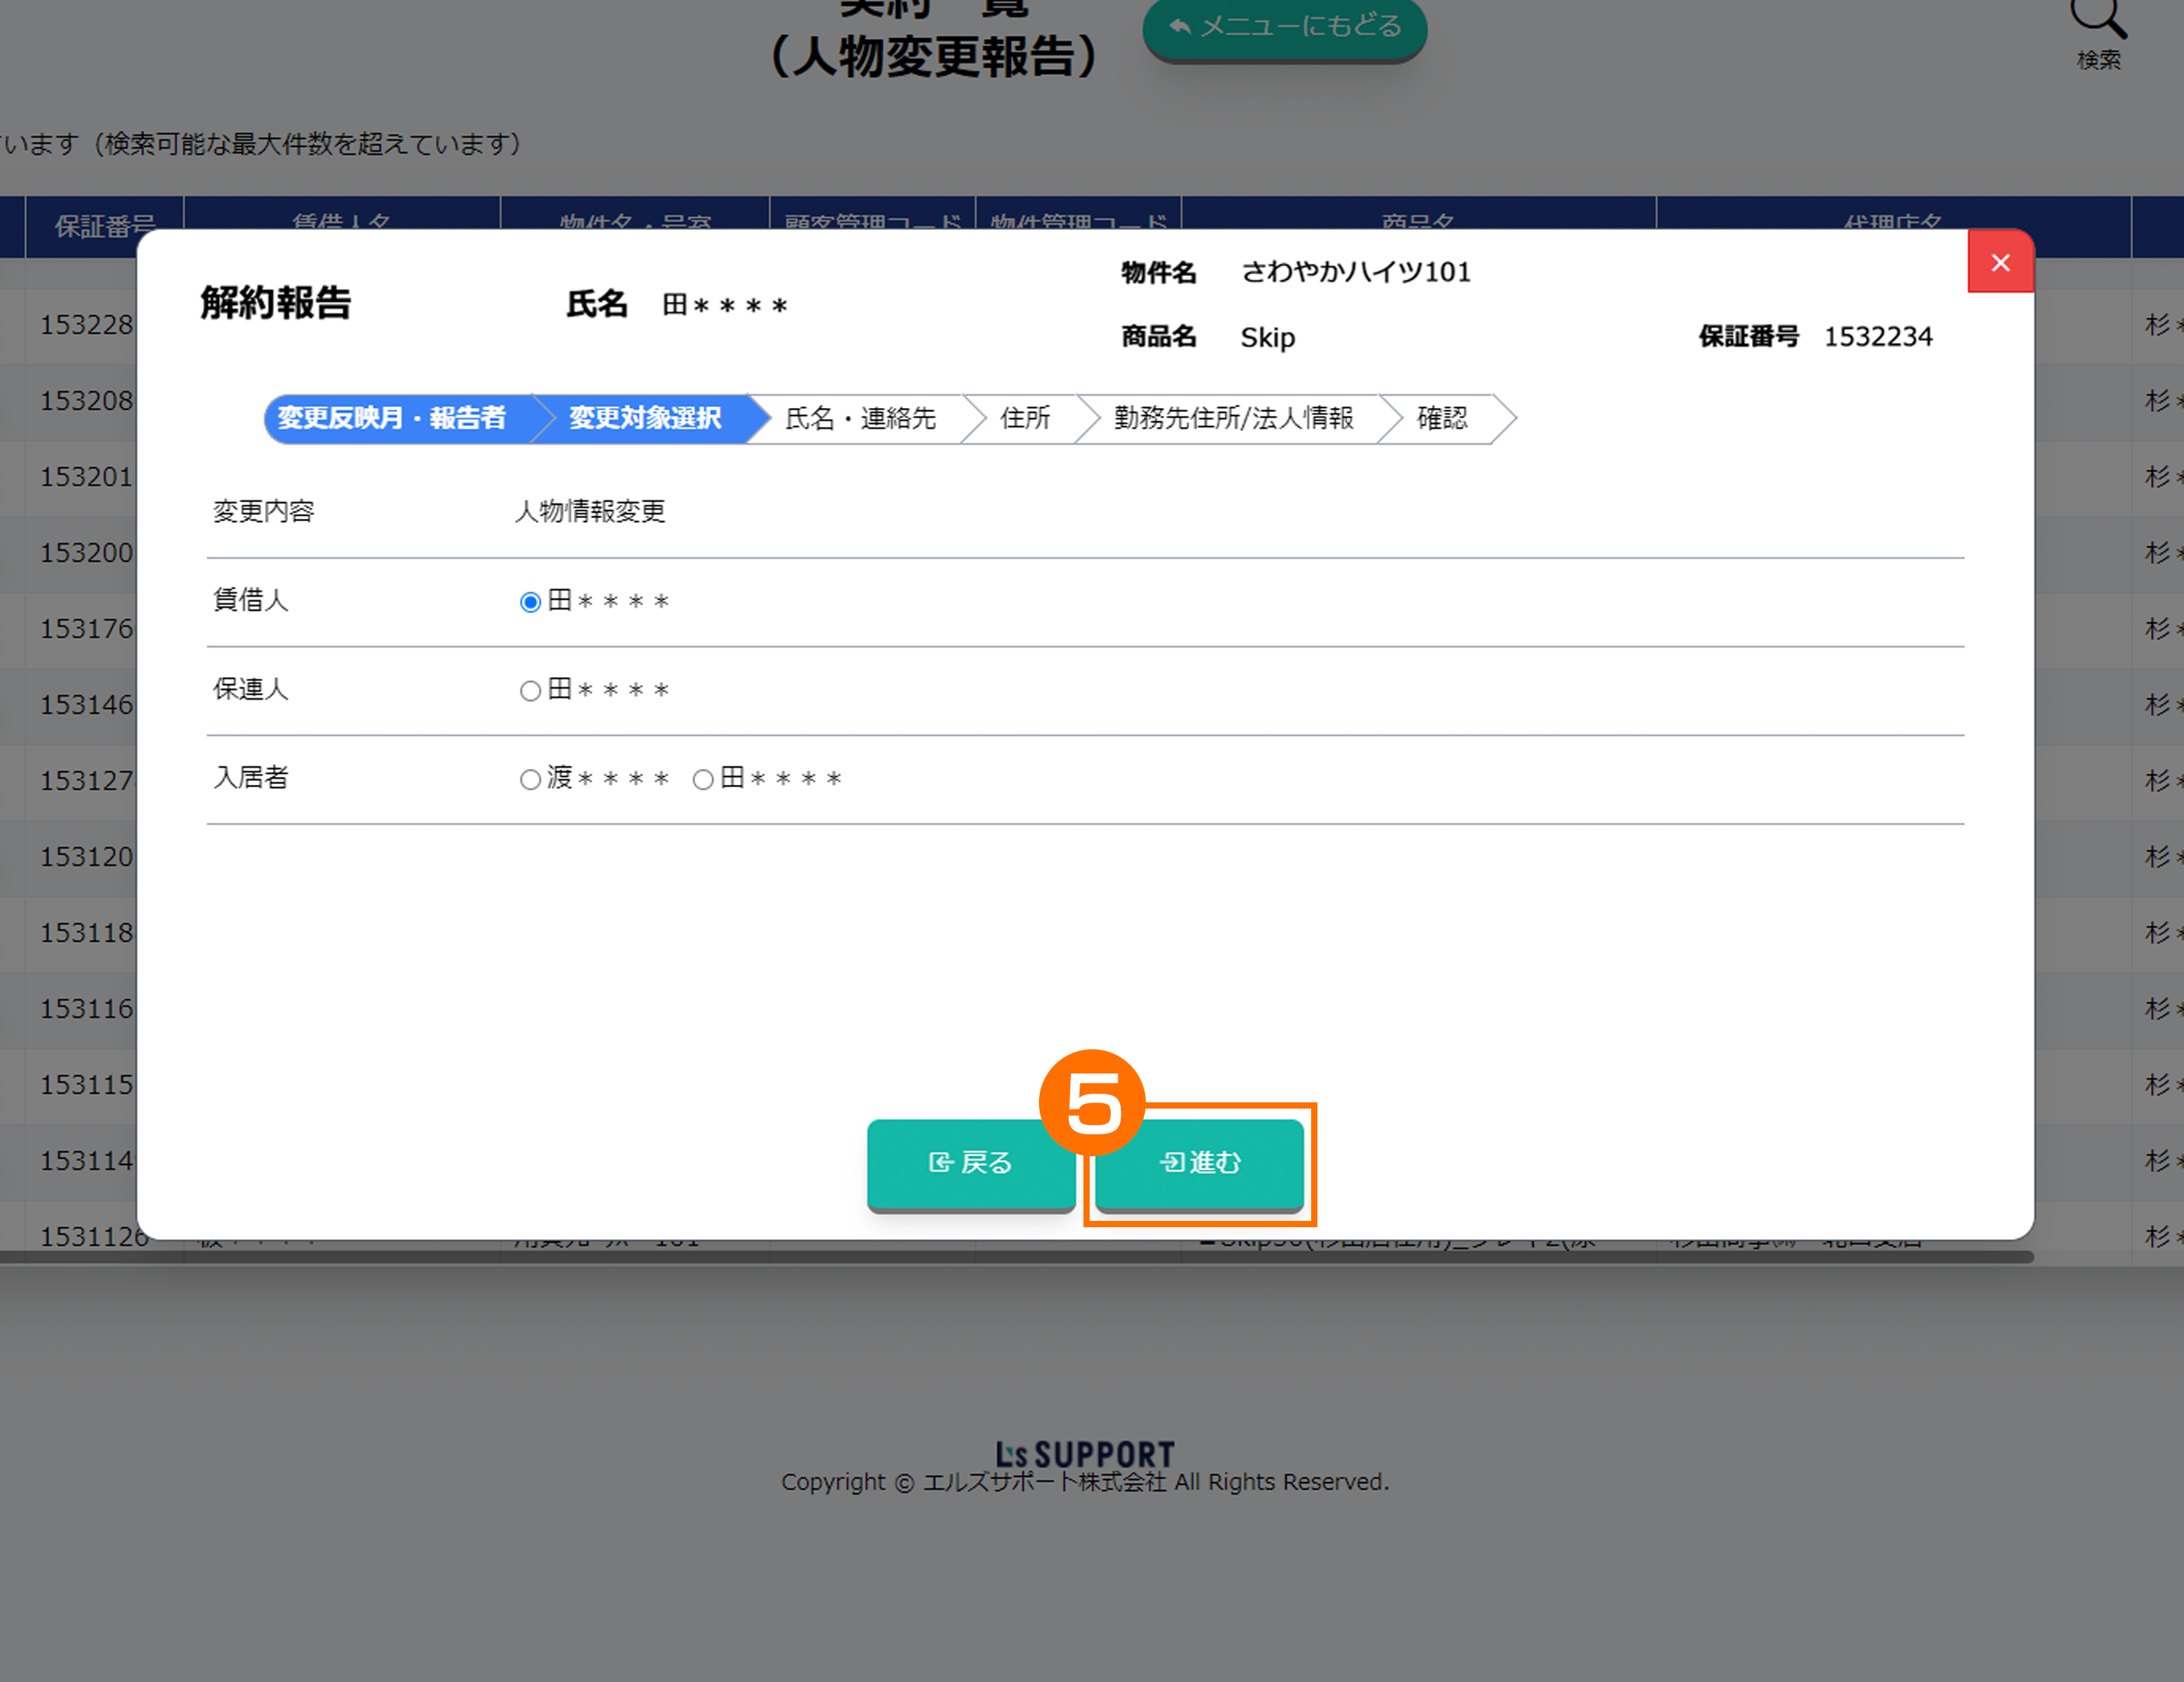
Task: Click the orange step 5 marker
Action: click(1092, 1102)
